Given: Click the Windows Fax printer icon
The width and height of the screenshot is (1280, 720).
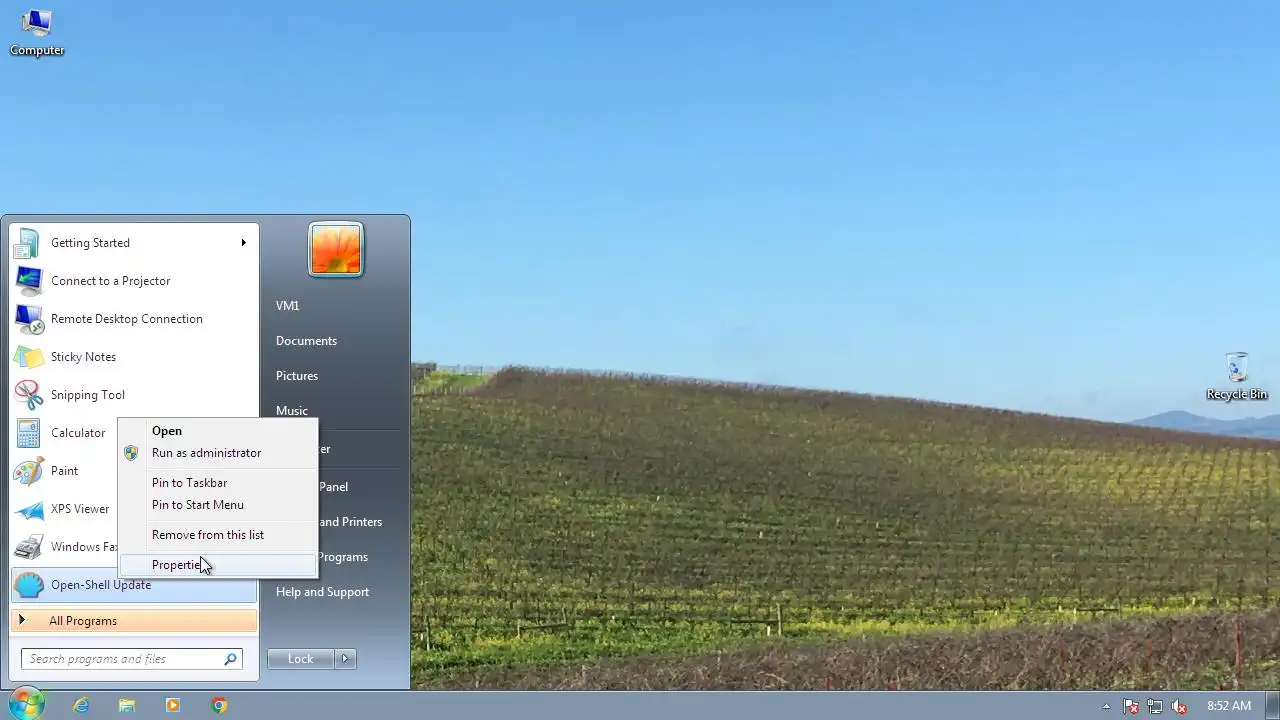Looking at the screenshot, I should (29, 547).
